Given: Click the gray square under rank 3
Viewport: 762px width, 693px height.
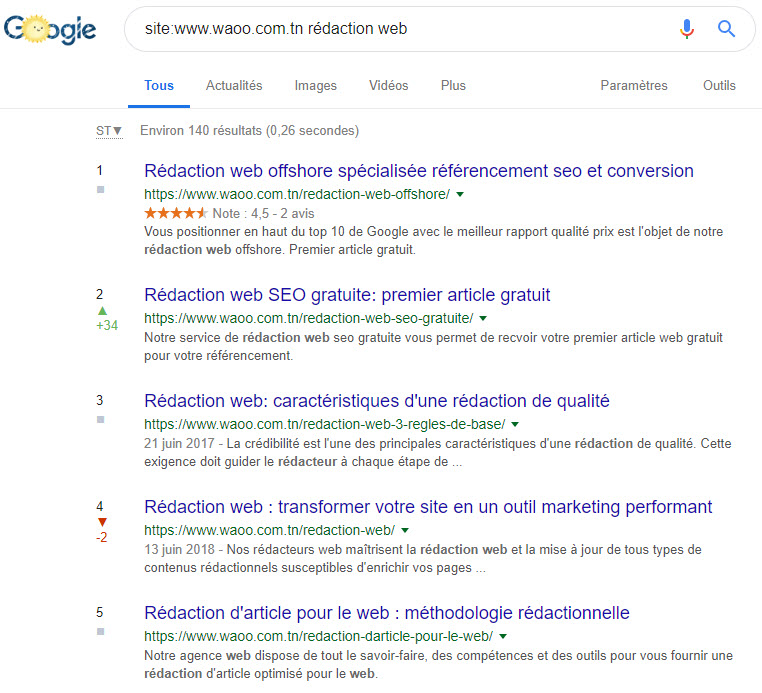Looking at the screenshot, I should pyautogui.click(x=101, y=419).
